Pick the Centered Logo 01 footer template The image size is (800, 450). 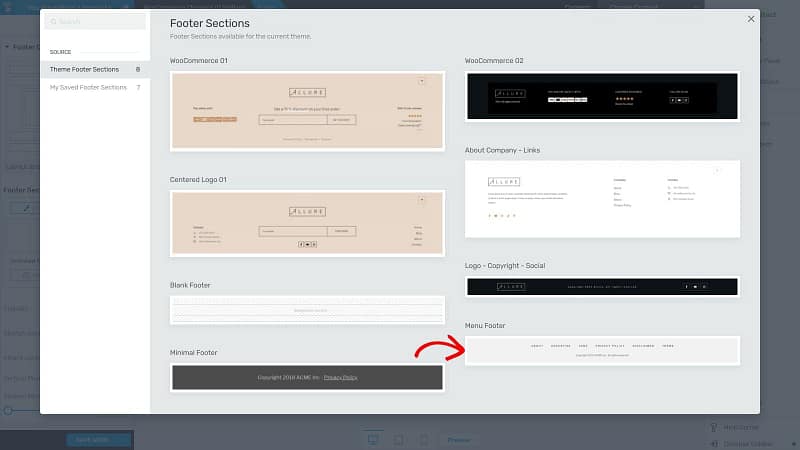click(307, 223)
